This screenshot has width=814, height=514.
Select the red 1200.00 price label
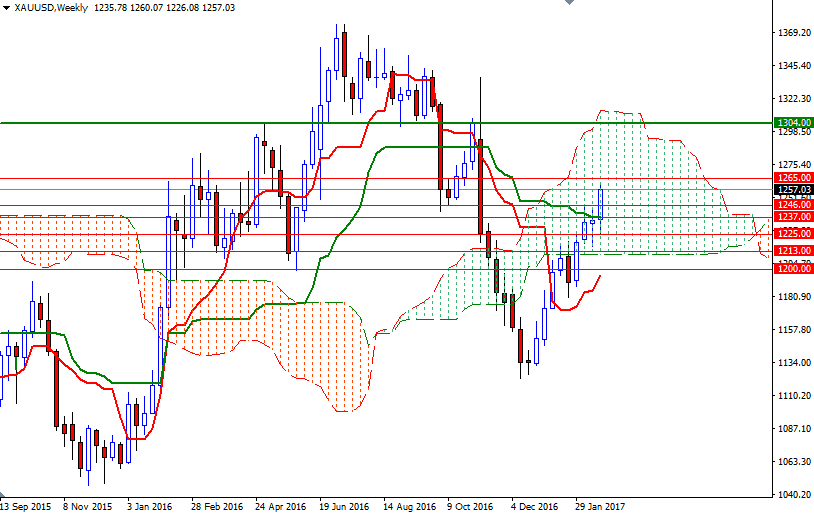[793, 269]
